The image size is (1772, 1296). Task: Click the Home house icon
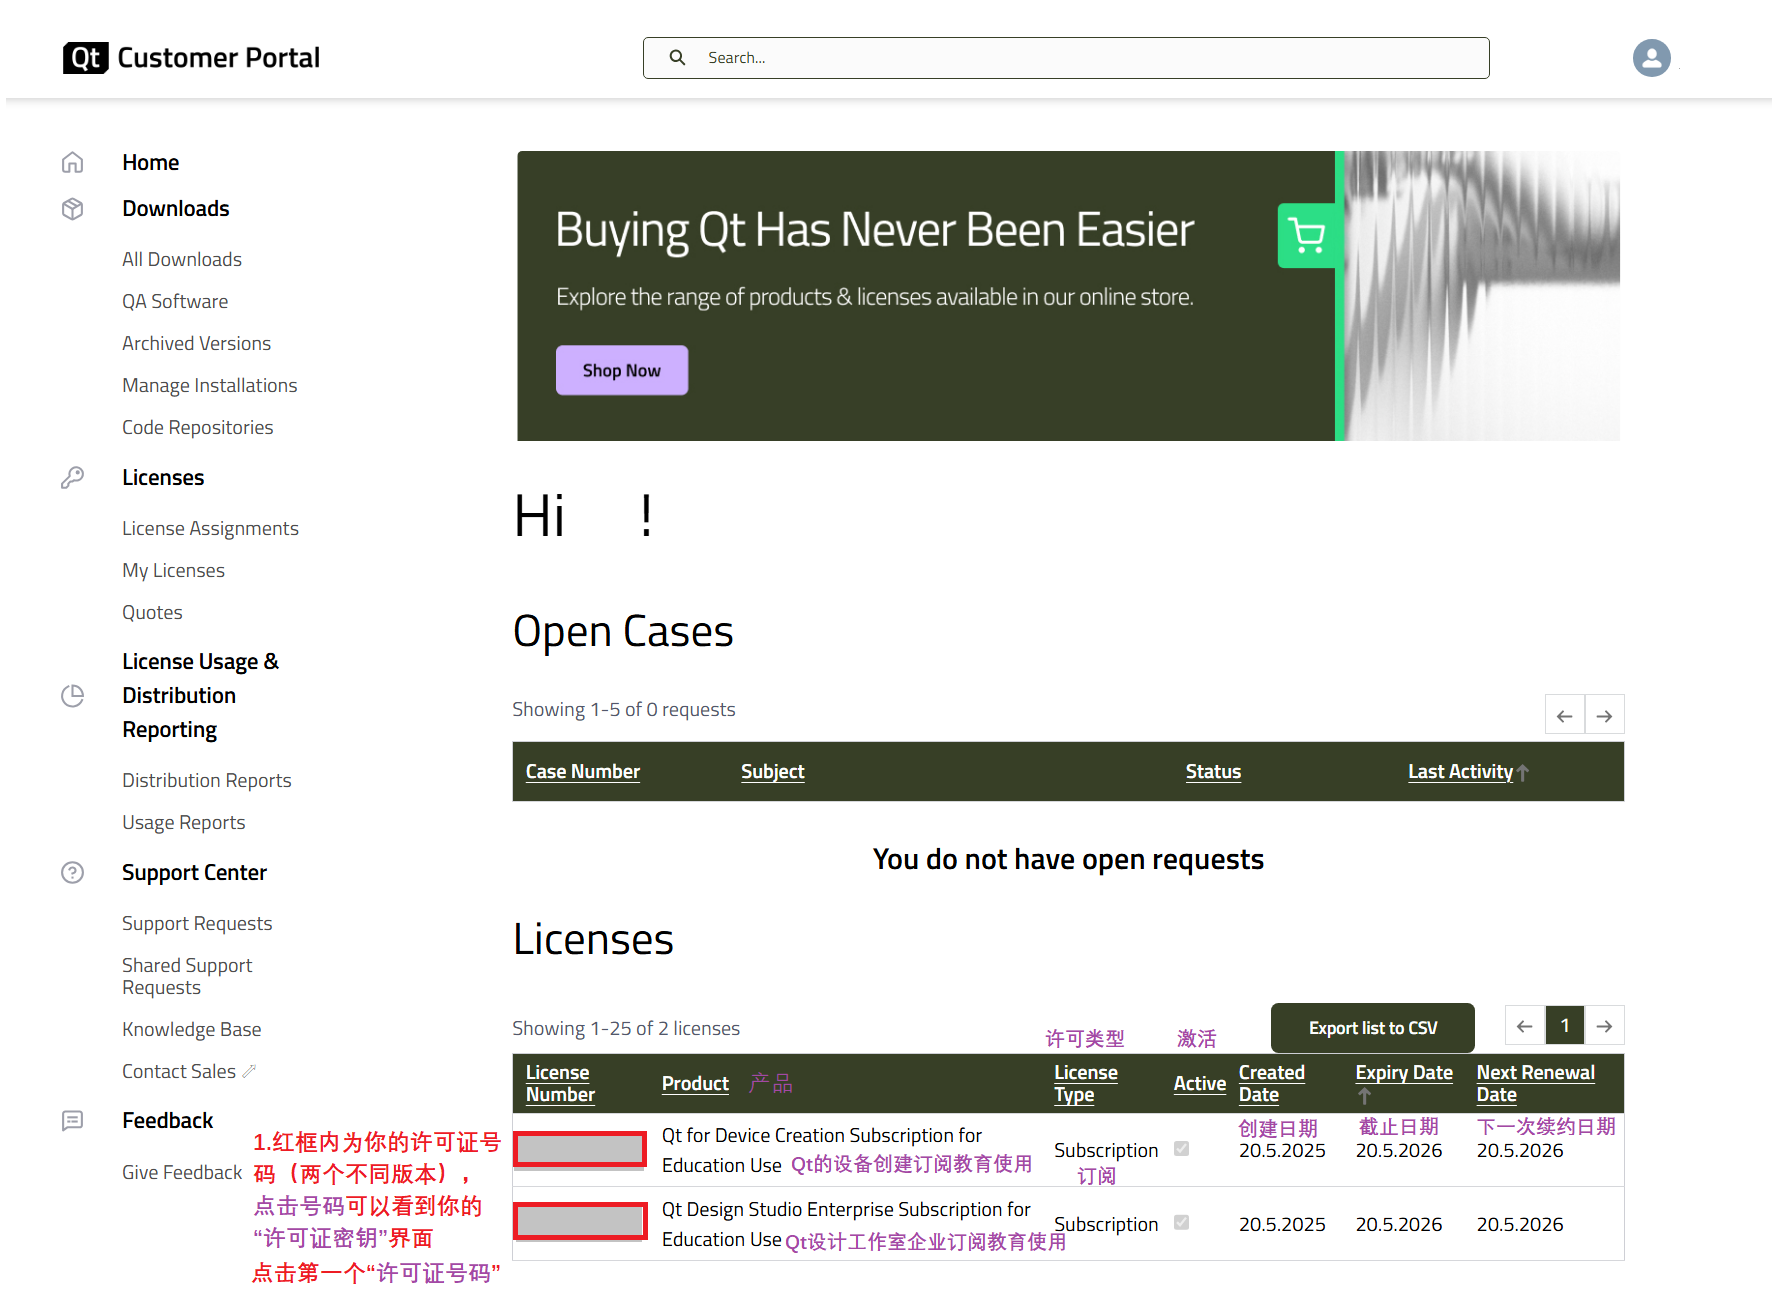coord(72,162)
